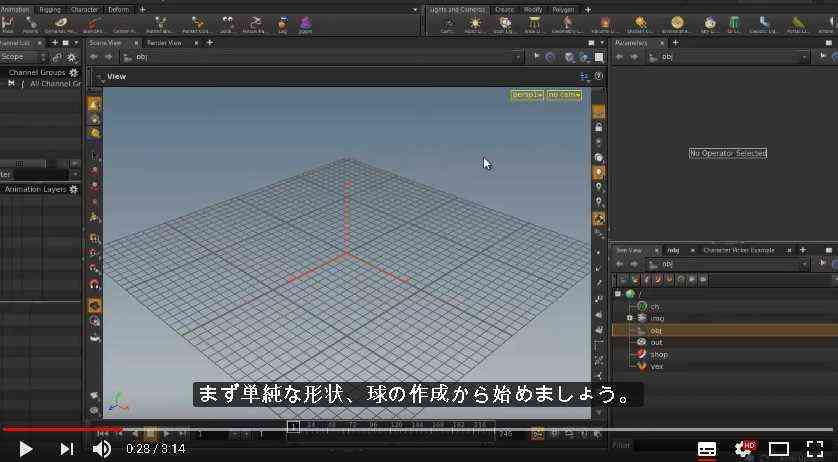The width and height of the screenshot is (838, 462).
Task: Click the Geometry Light shelf tool
Action: point(568,25)
